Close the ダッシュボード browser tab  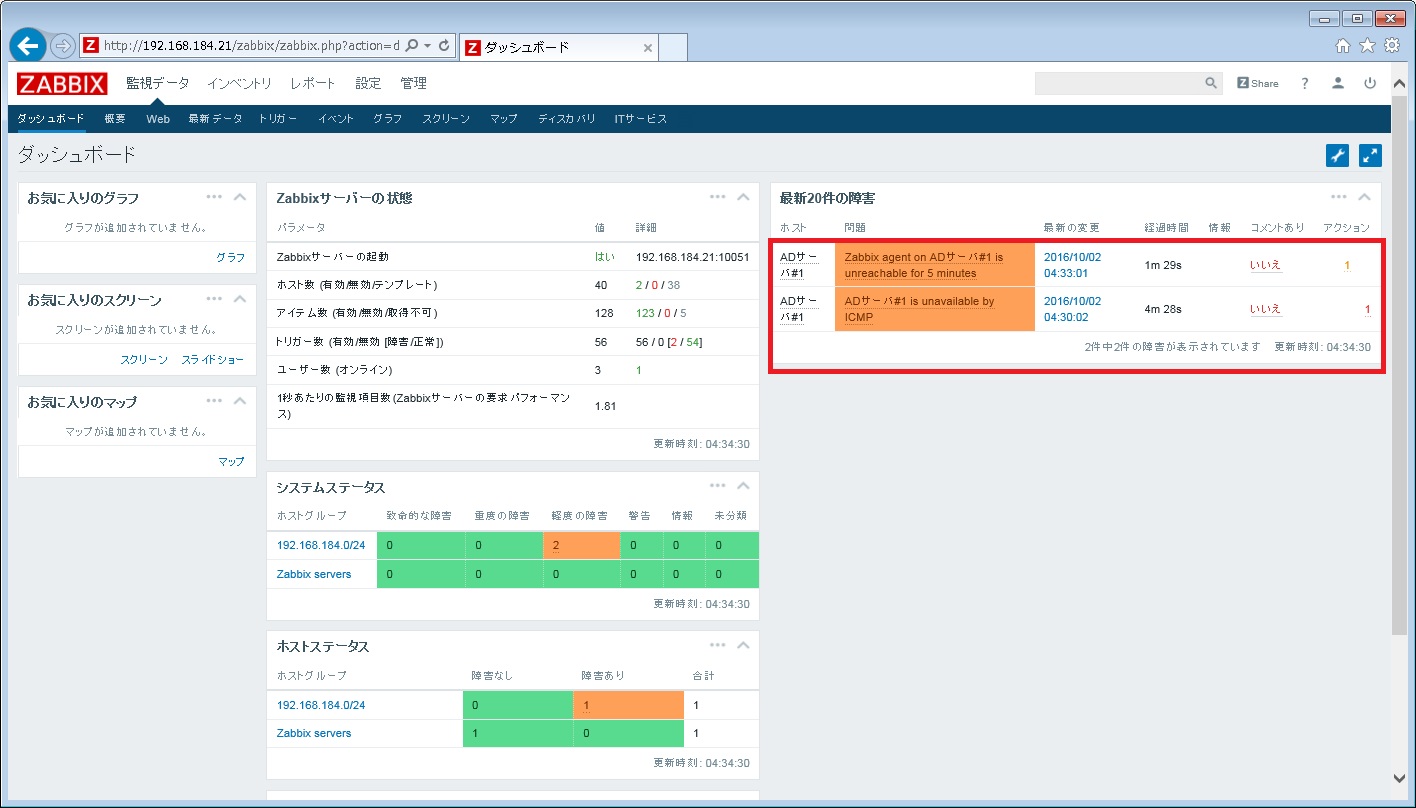pos(647,47)
